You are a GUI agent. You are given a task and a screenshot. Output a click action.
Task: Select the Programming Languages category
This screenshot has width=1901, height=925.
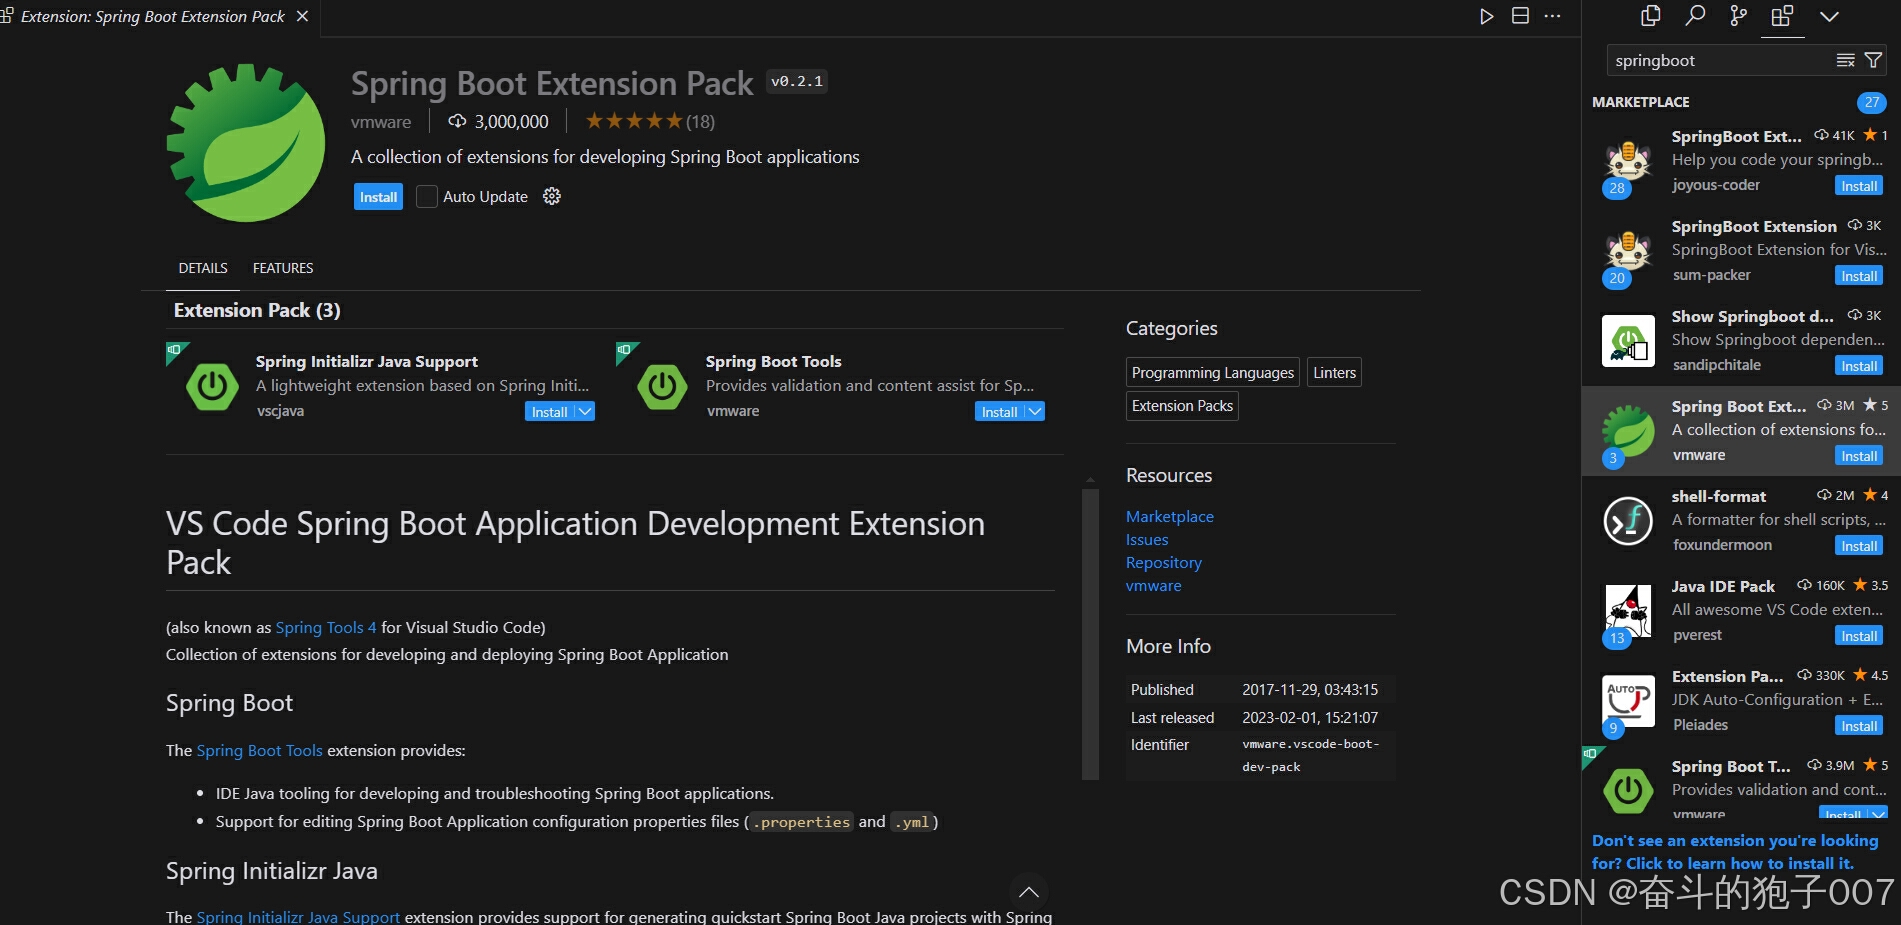point(1213,372)
